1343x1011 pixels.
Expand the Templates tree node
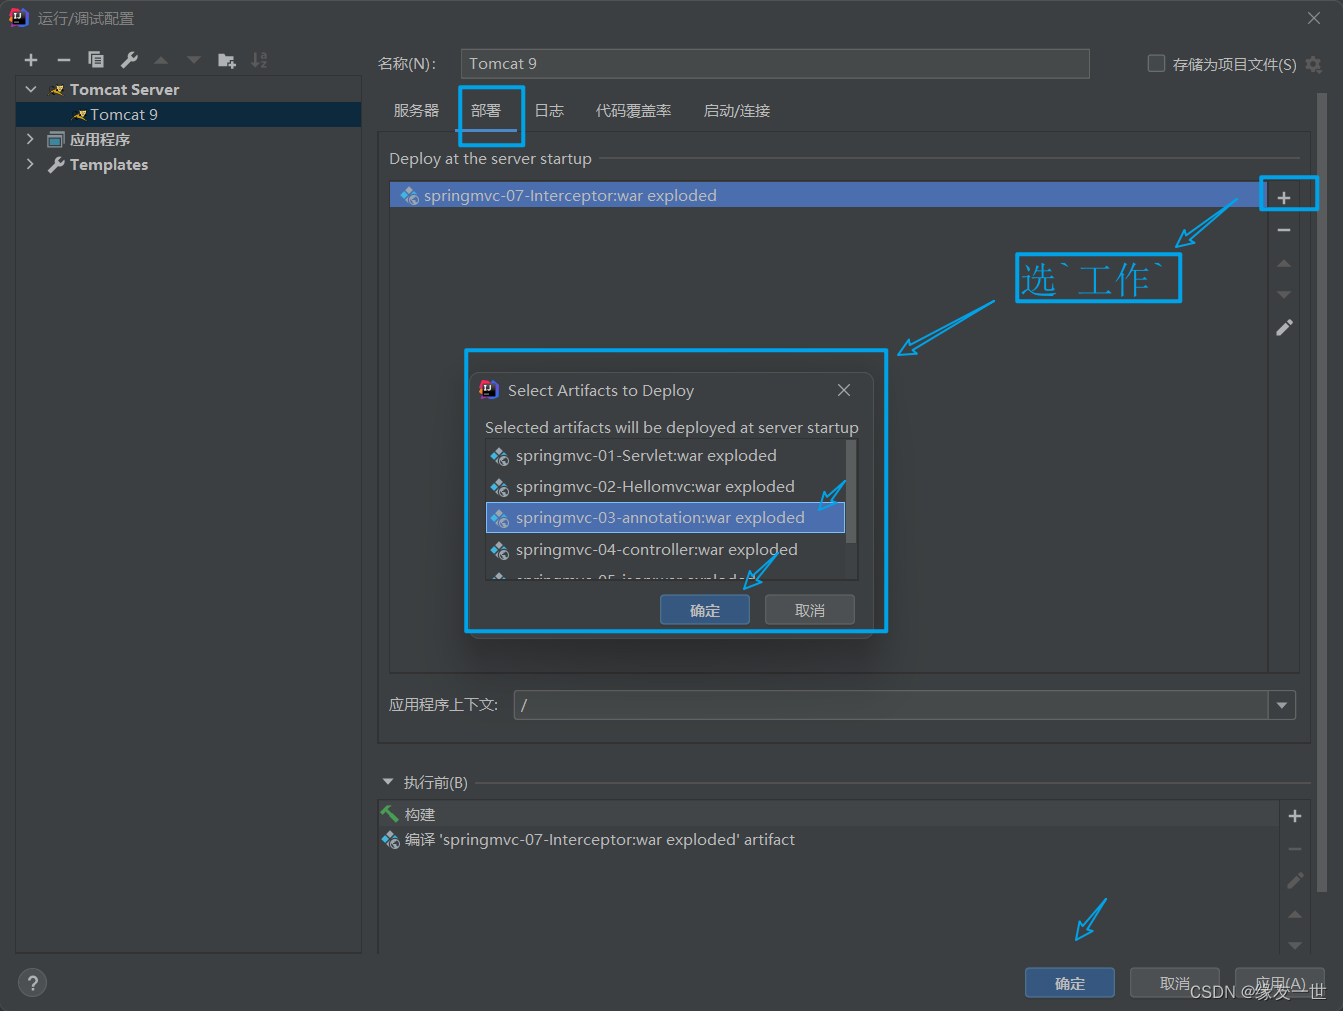[x=30, y=164]
